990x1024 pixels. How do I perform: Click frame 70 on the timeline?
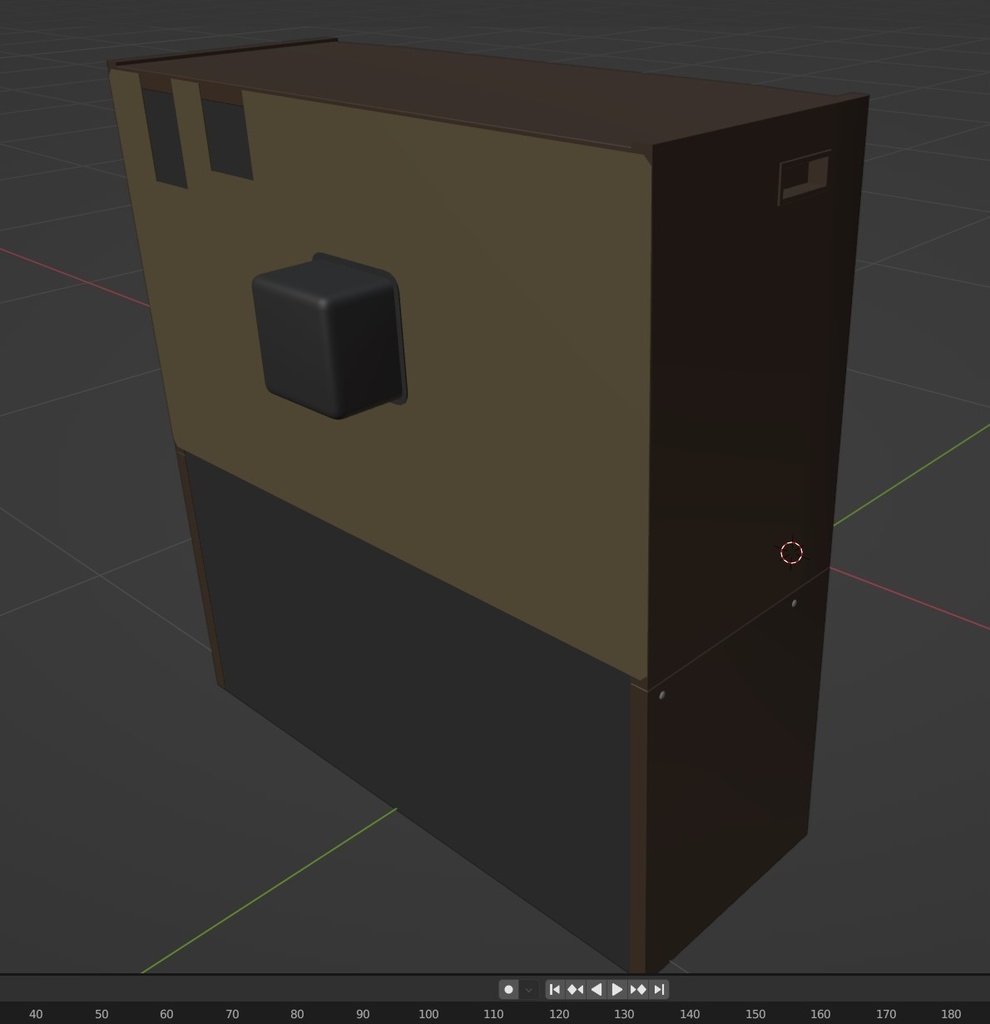click(x=232, y=1014)
